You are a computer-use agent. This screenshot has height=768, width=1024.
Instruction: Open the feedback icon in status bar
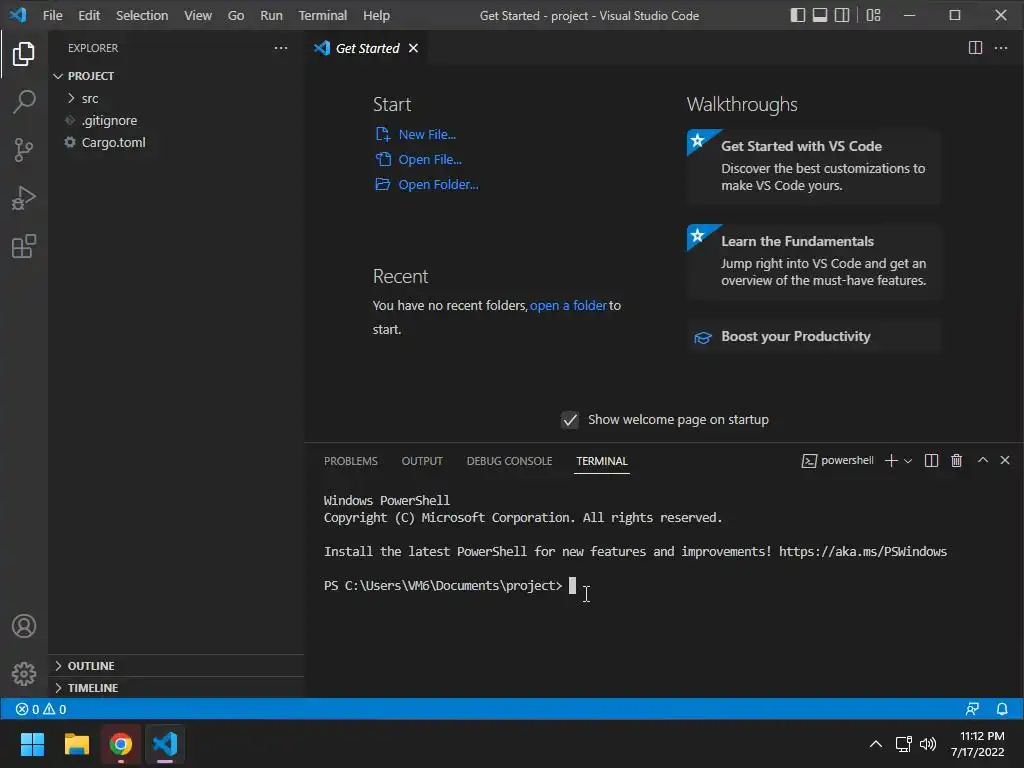tap(972, 709)
